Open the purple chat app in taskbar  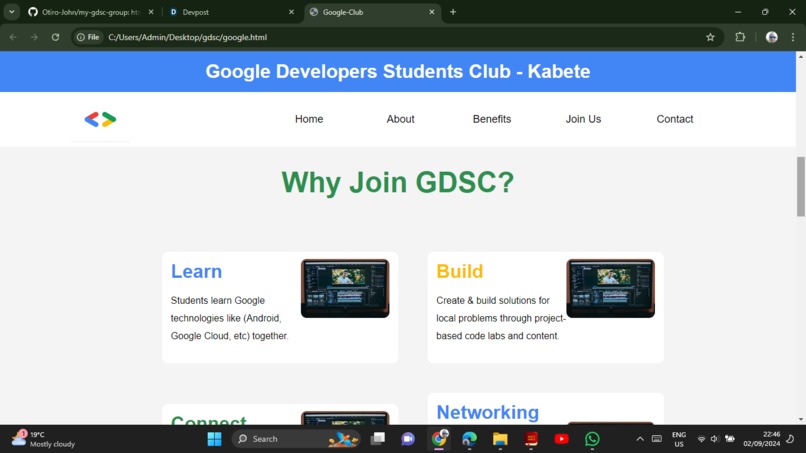click(408, 439)
